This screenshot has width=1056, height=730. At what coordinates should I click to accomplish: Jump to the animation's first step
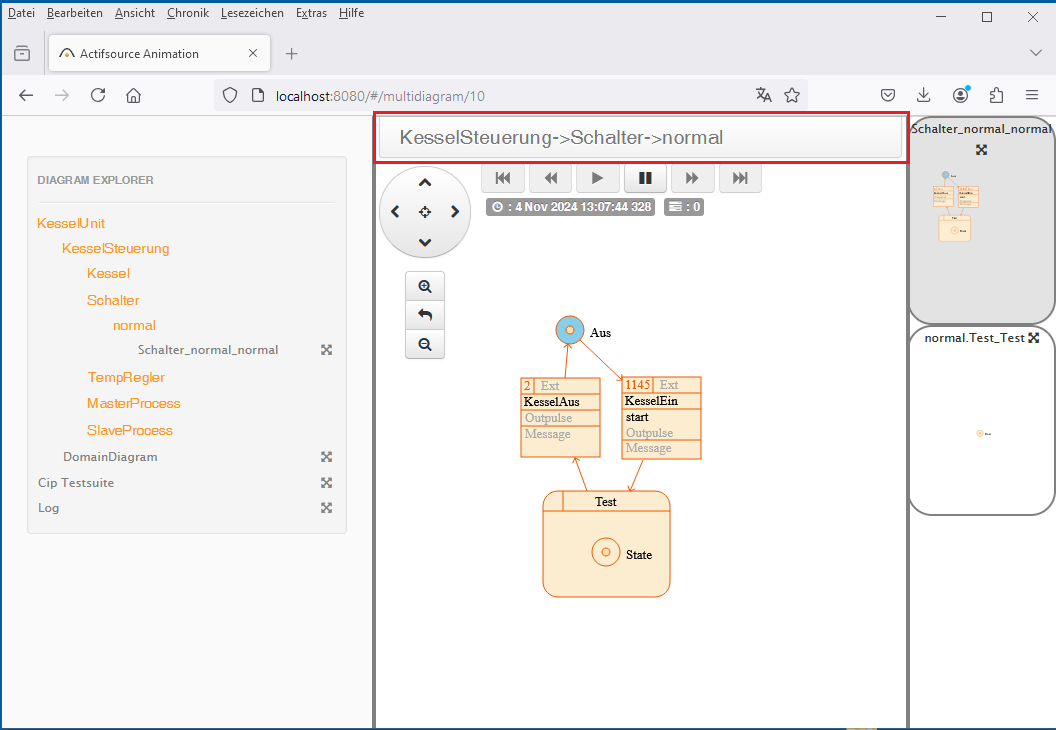(x=503, y=178)
